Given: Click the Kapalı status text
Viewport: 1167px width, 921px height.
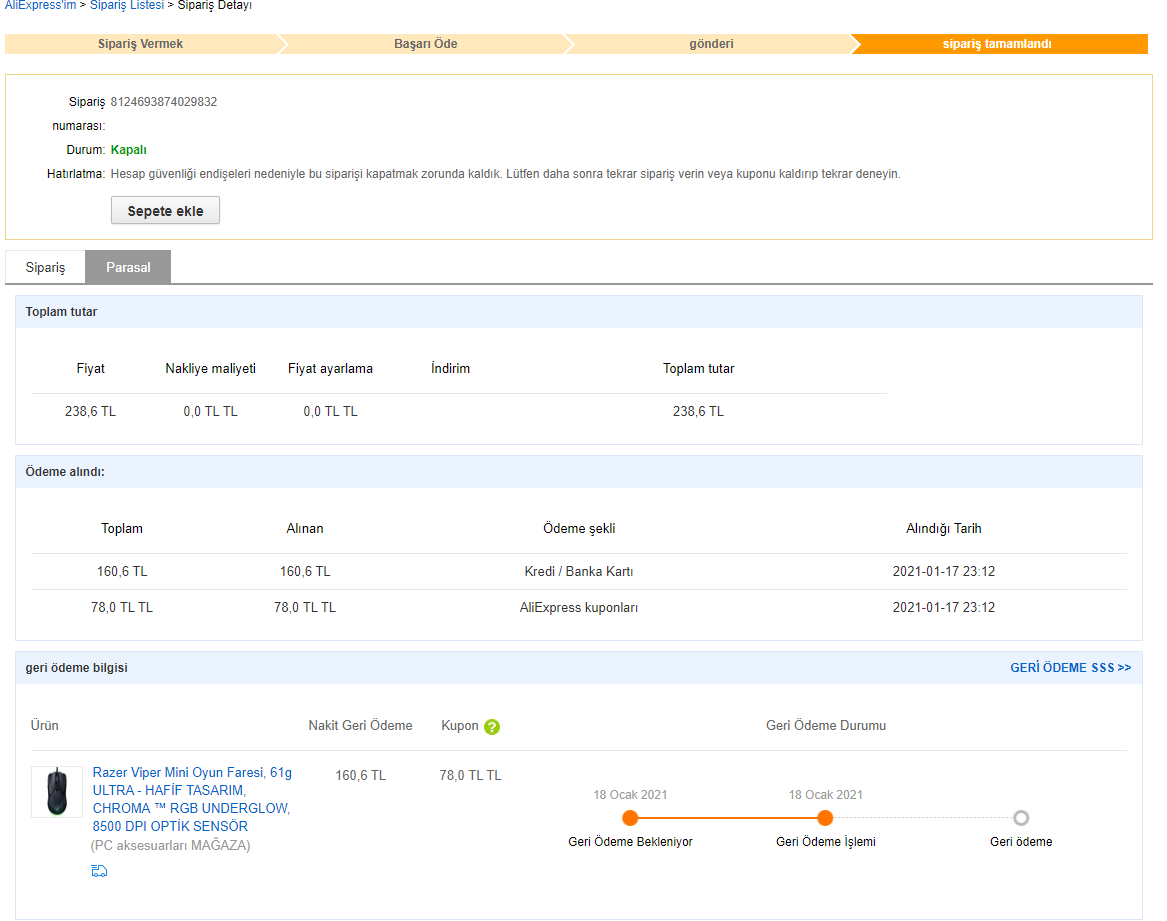Looking at the screenshot, I should [129, 150].
